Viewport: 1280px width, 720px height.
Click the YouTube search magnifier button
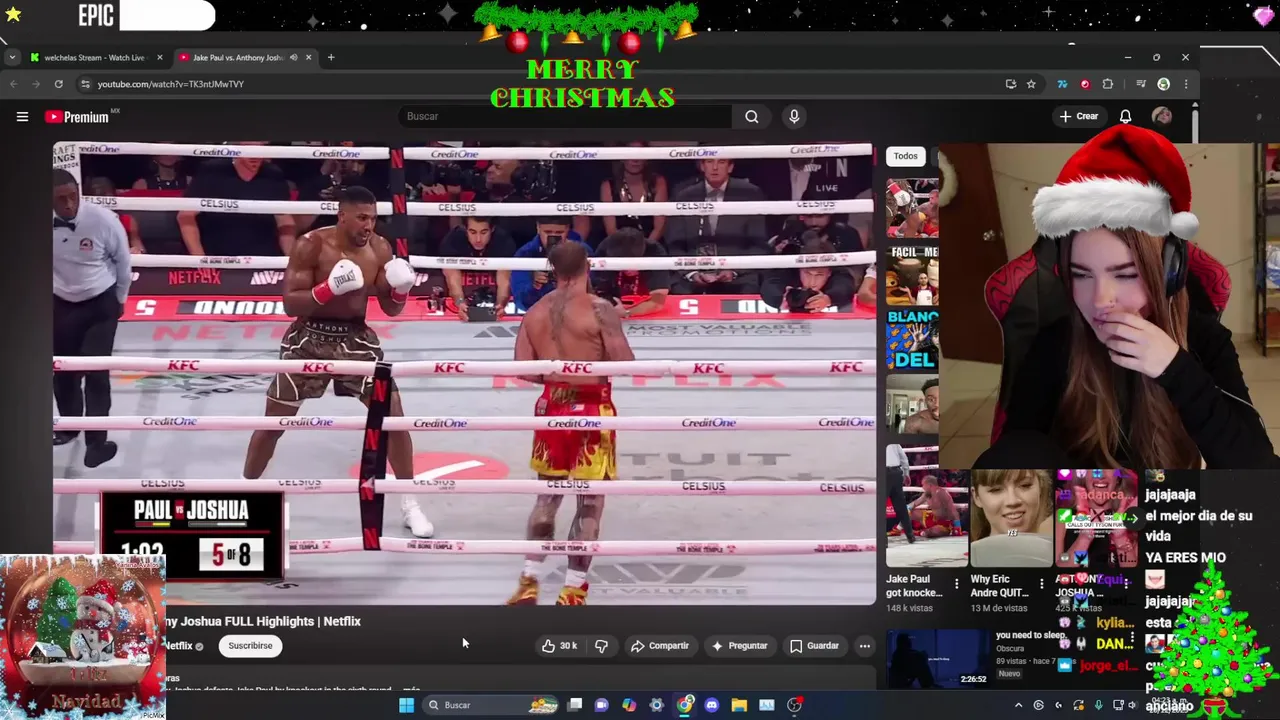751,116
